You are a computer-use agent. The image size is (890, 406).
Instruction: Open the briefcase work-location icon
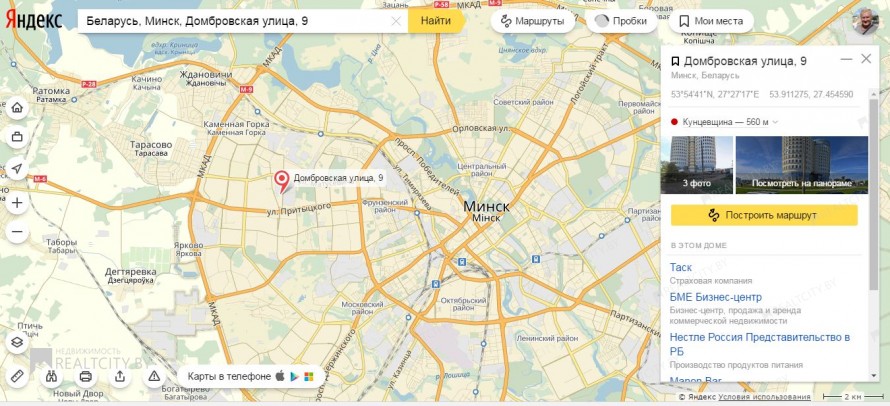click(17, 137)
